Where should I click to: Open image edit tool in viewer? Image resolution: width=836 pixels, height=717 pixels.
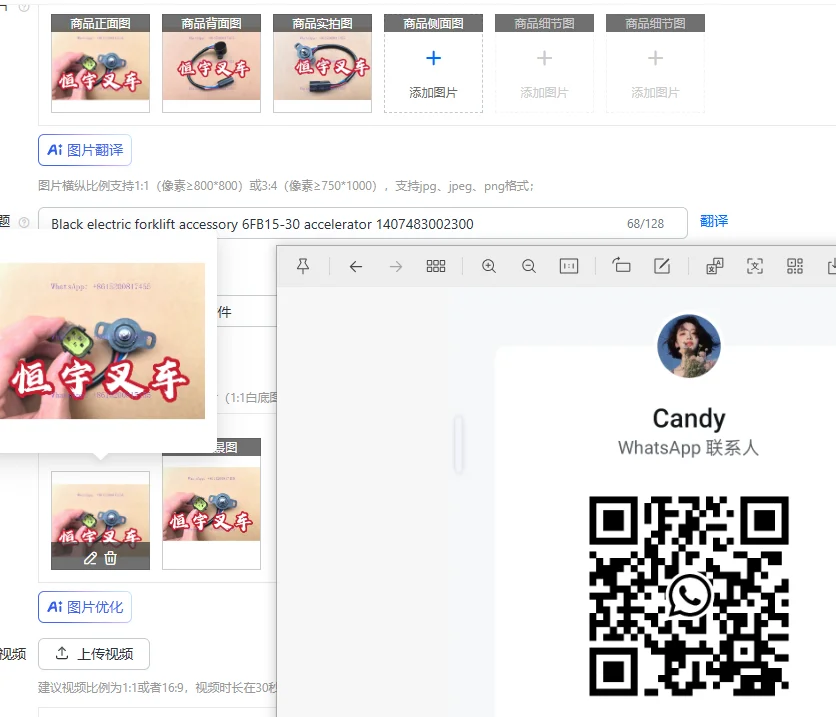pos(662,265)
